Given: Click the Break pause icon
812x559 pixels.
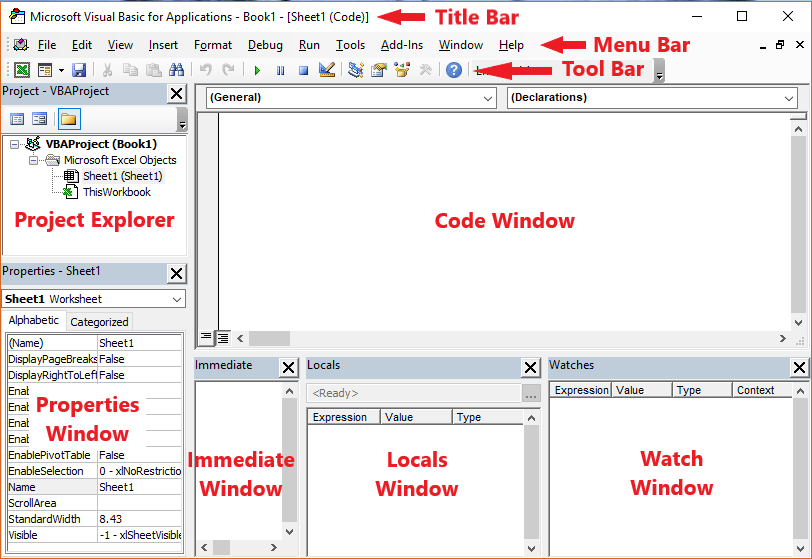Looking at the screenshot, I should [x=280, y=70].
